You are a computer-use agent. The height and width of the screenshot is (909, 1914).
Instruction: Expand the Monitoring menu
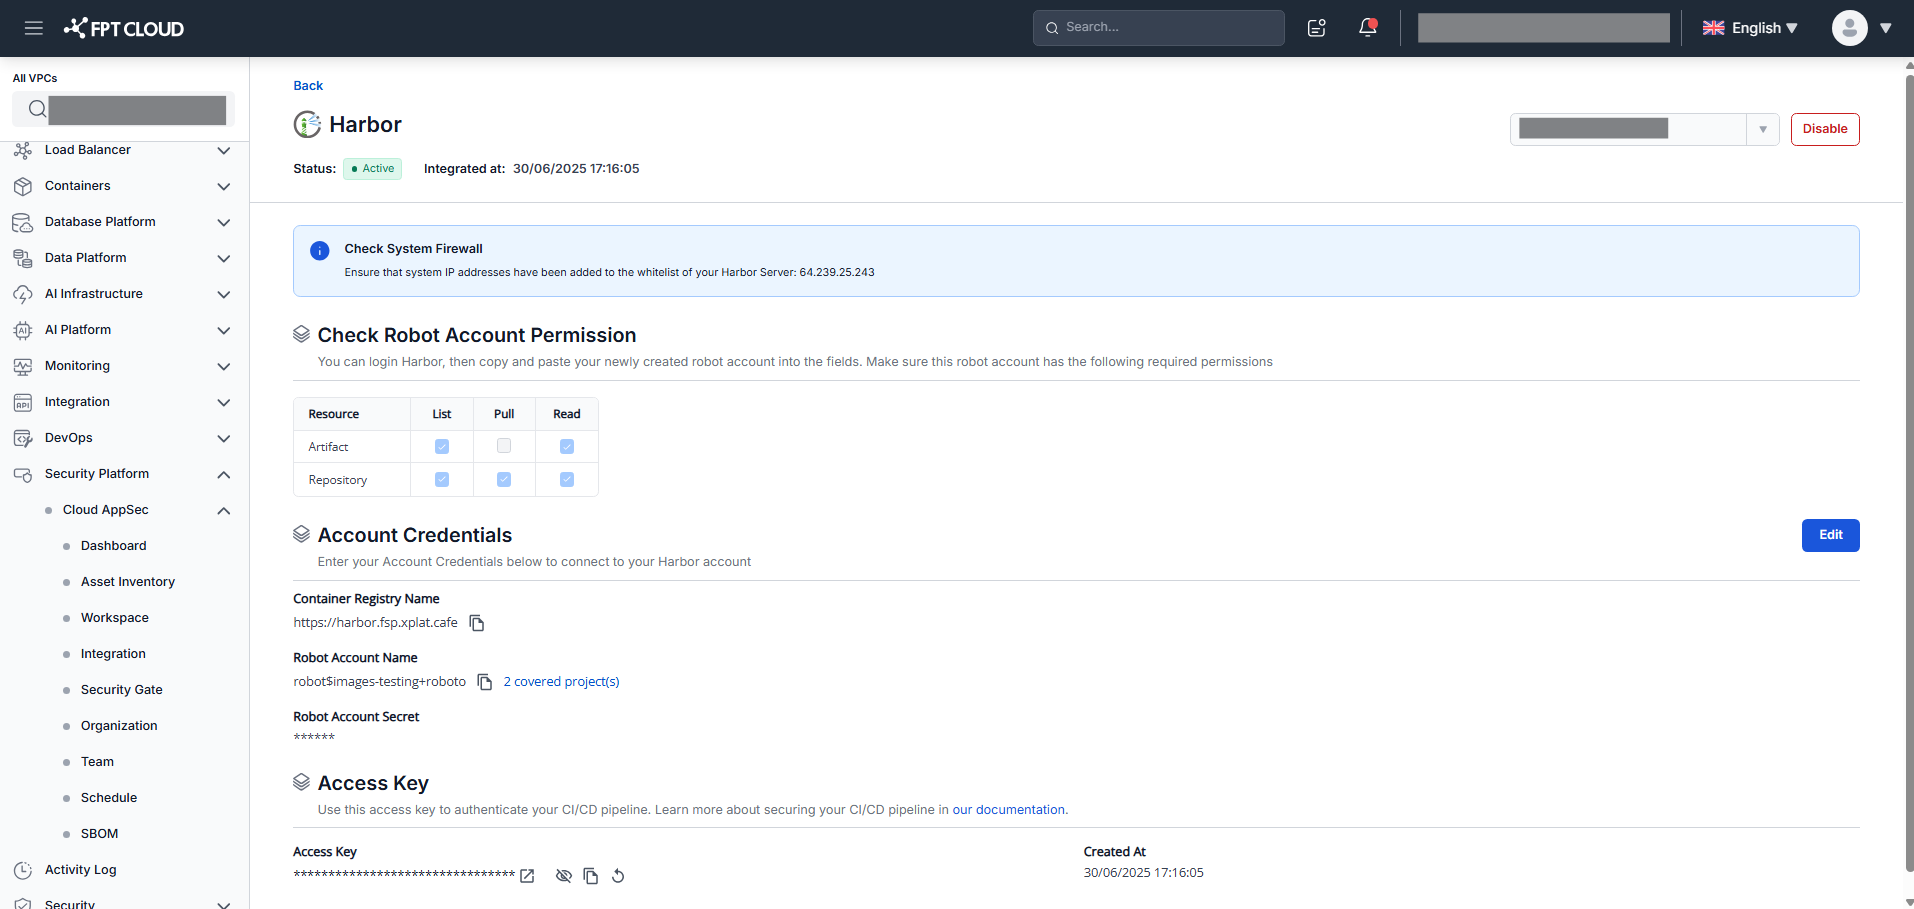(x=224, y=367)
